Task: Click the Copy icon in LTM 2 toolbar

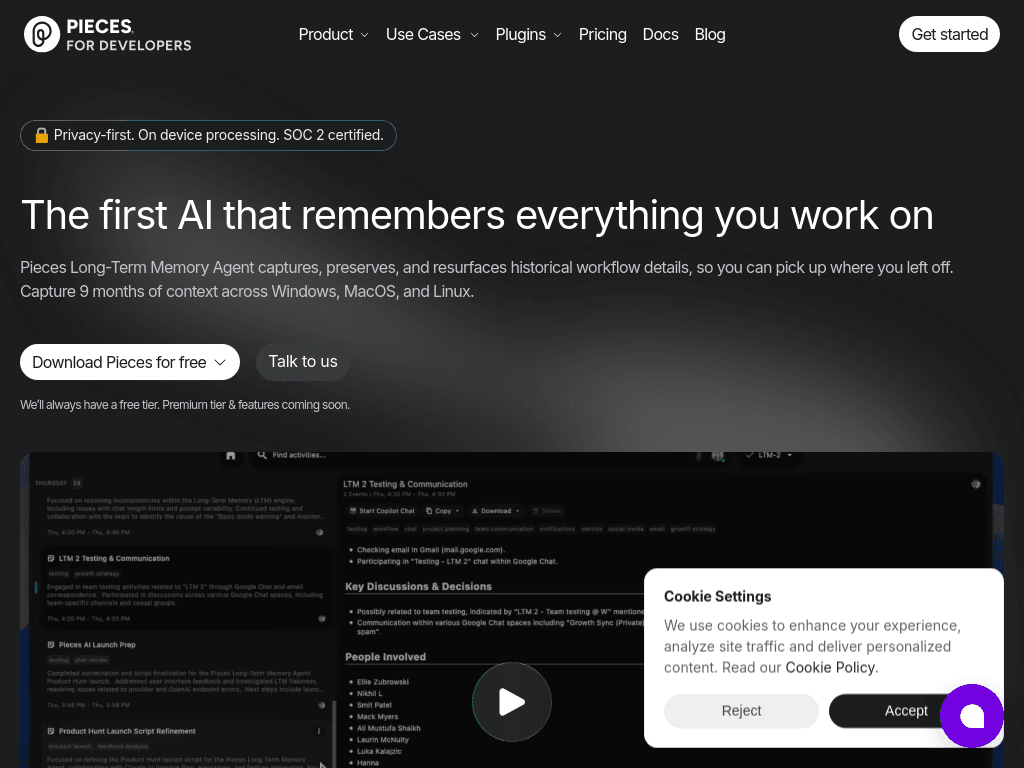Action: pyautogui.click(x=429, y=511)
